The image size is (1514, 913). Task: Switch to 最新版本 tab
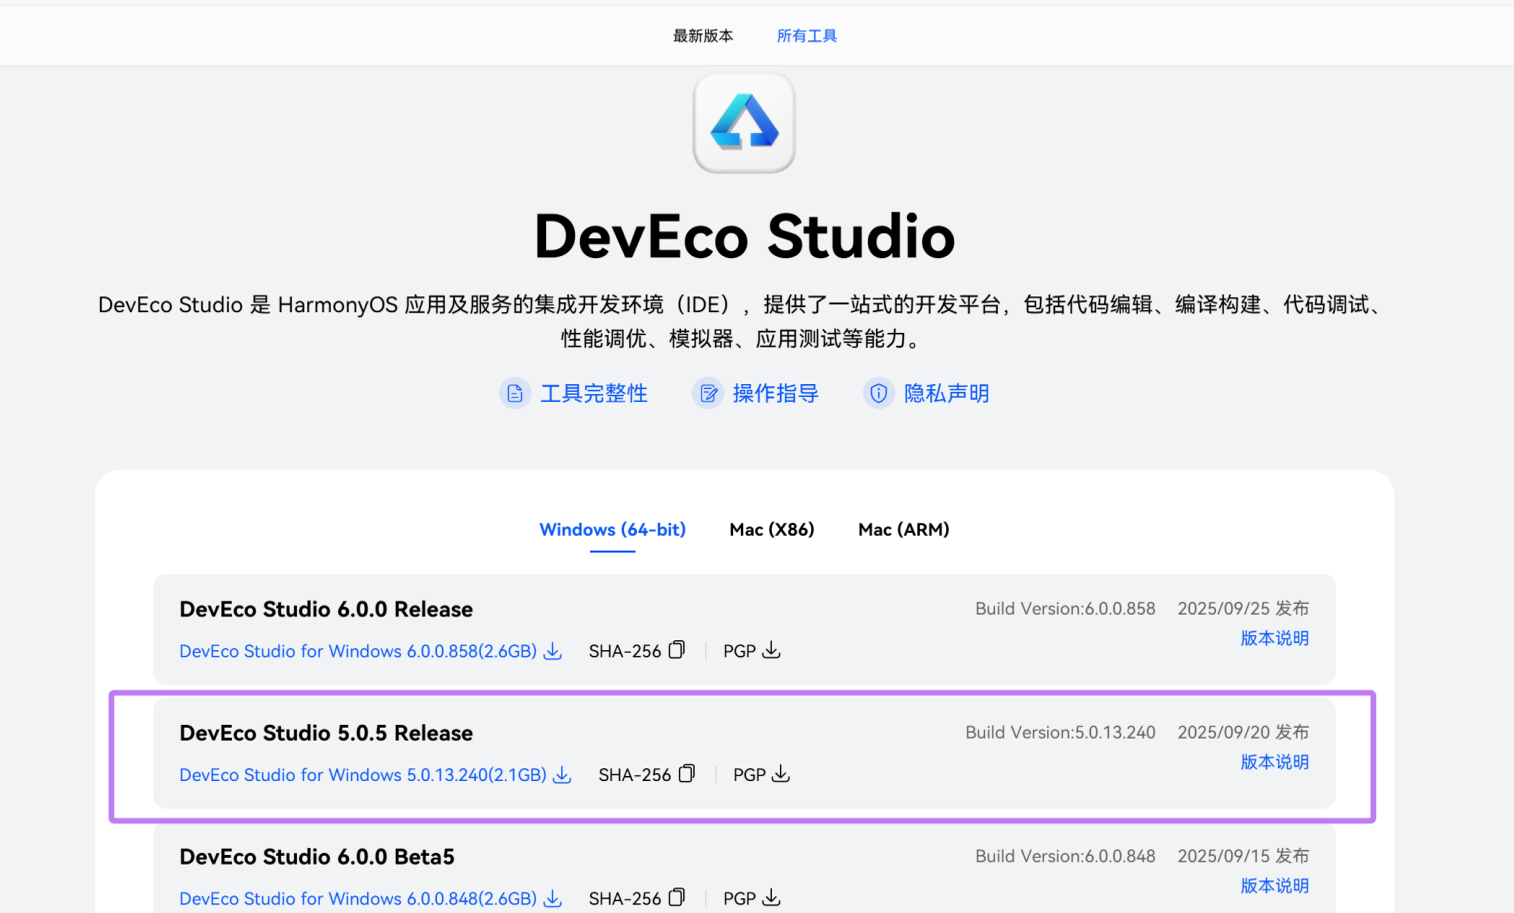click(x=703, y=36)
